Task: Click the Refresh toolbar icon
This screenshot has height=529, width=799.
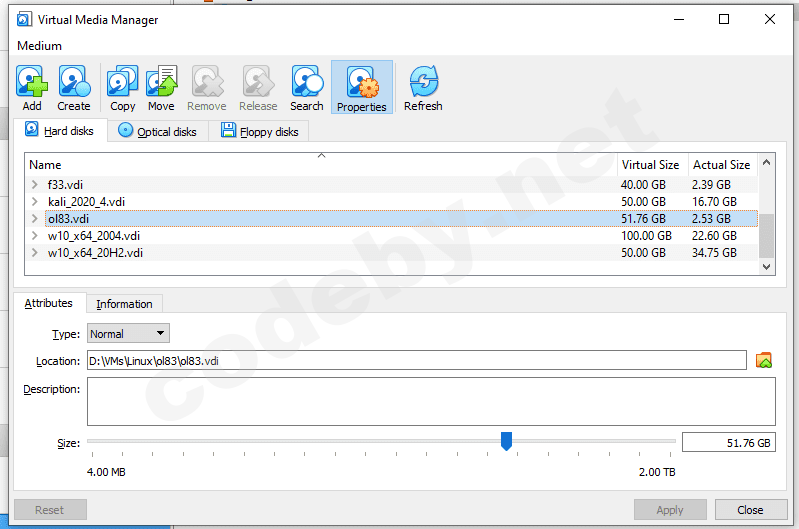Action: pos(423,87)
